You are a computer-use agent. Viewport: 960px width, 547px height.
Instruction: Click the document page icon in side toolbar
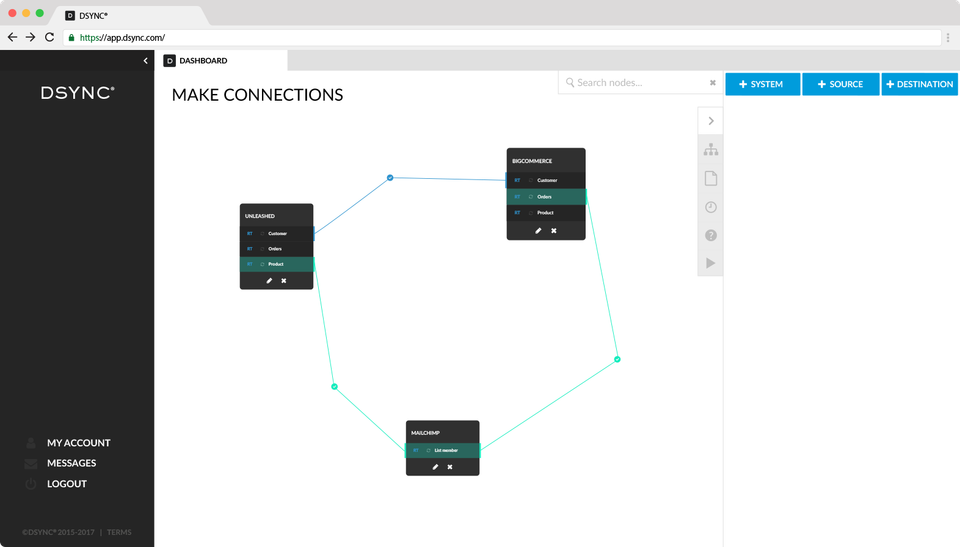pyautogui.click(x=711, y=179)
